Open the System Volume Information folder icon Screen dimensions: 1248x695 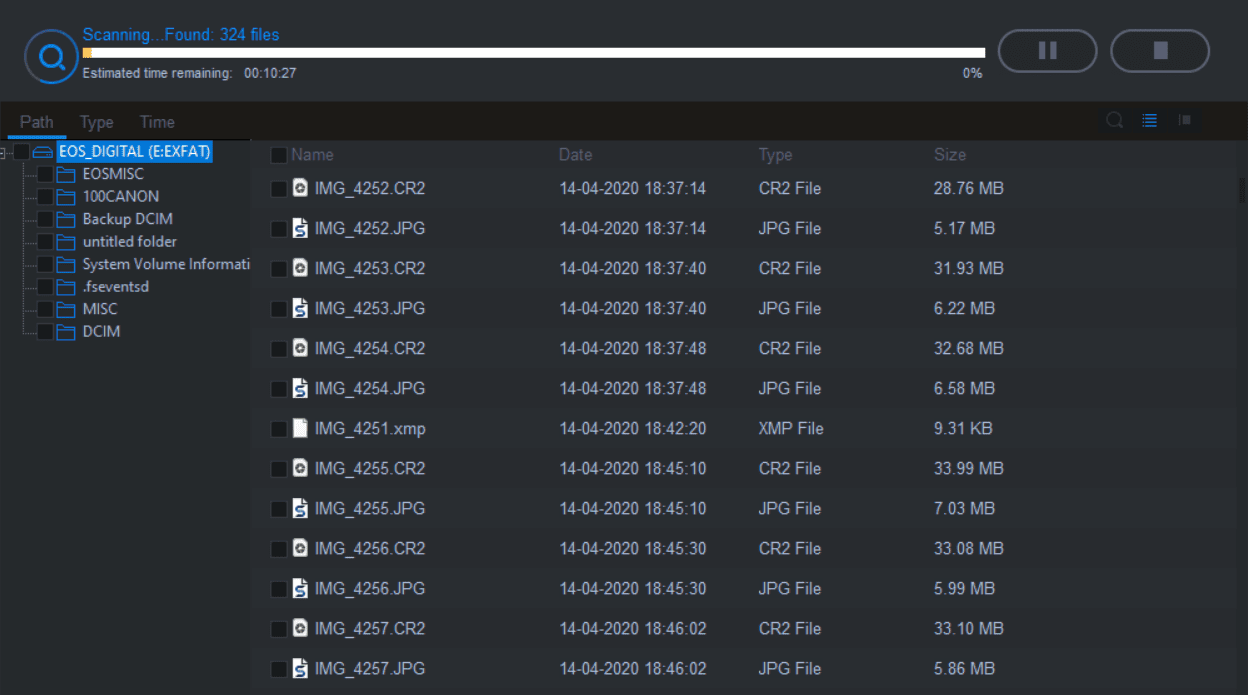pos(66,264)
